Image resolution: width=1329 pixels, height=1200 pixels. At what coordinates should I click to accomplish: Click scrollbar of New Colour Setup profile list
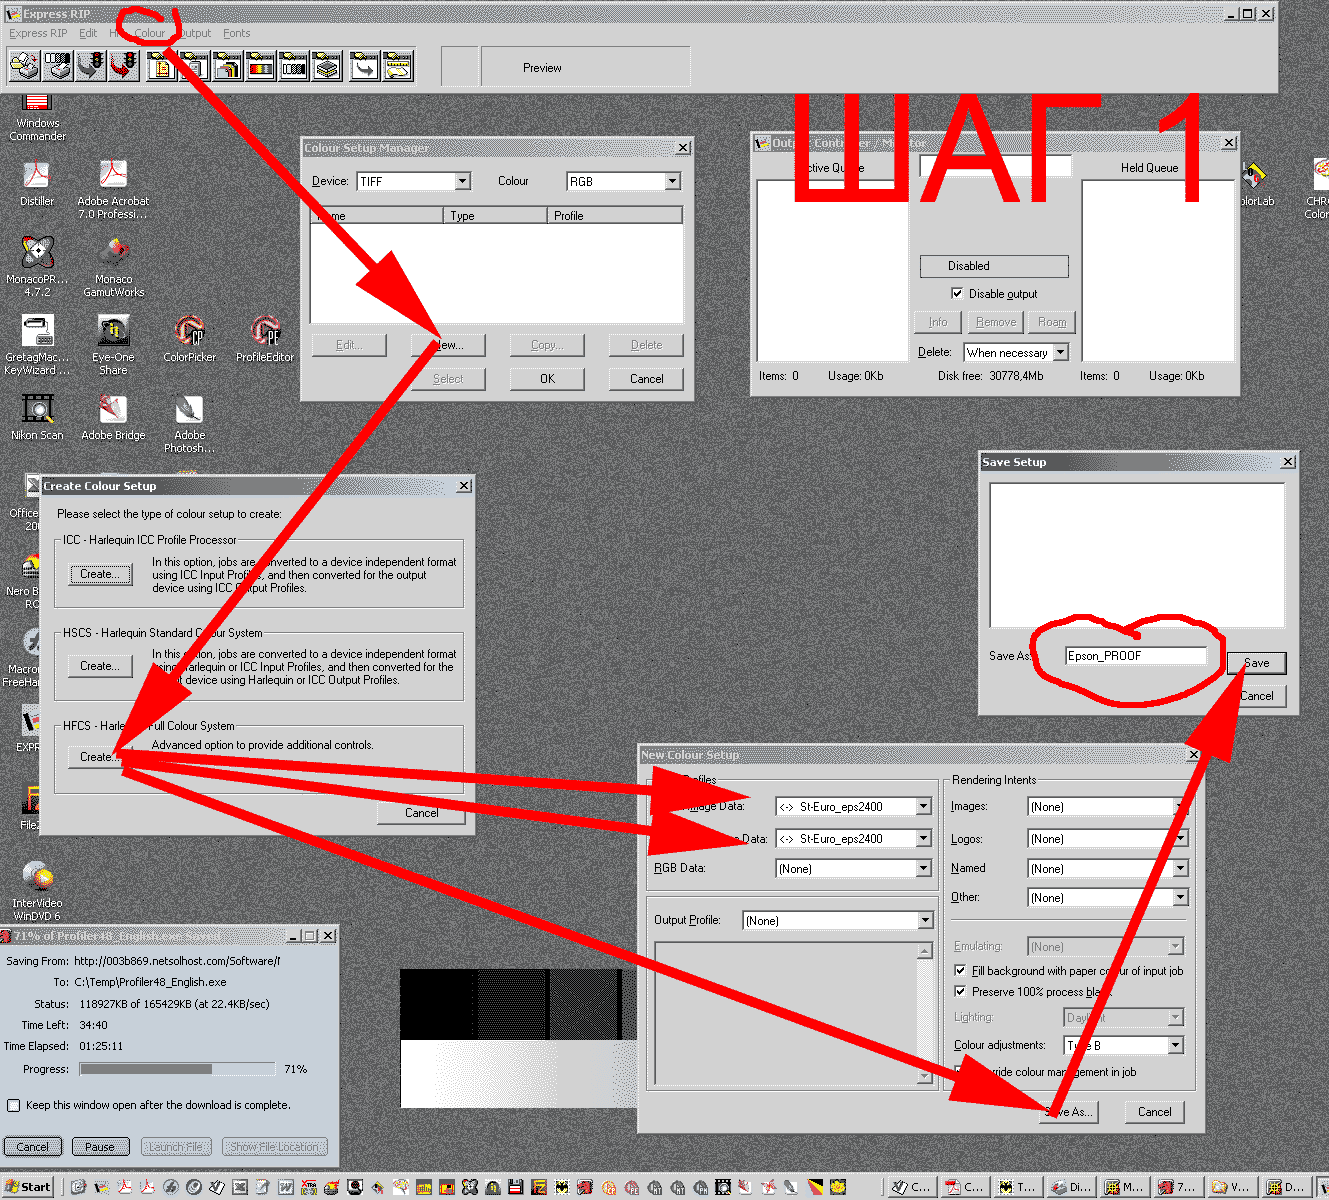925,1014
